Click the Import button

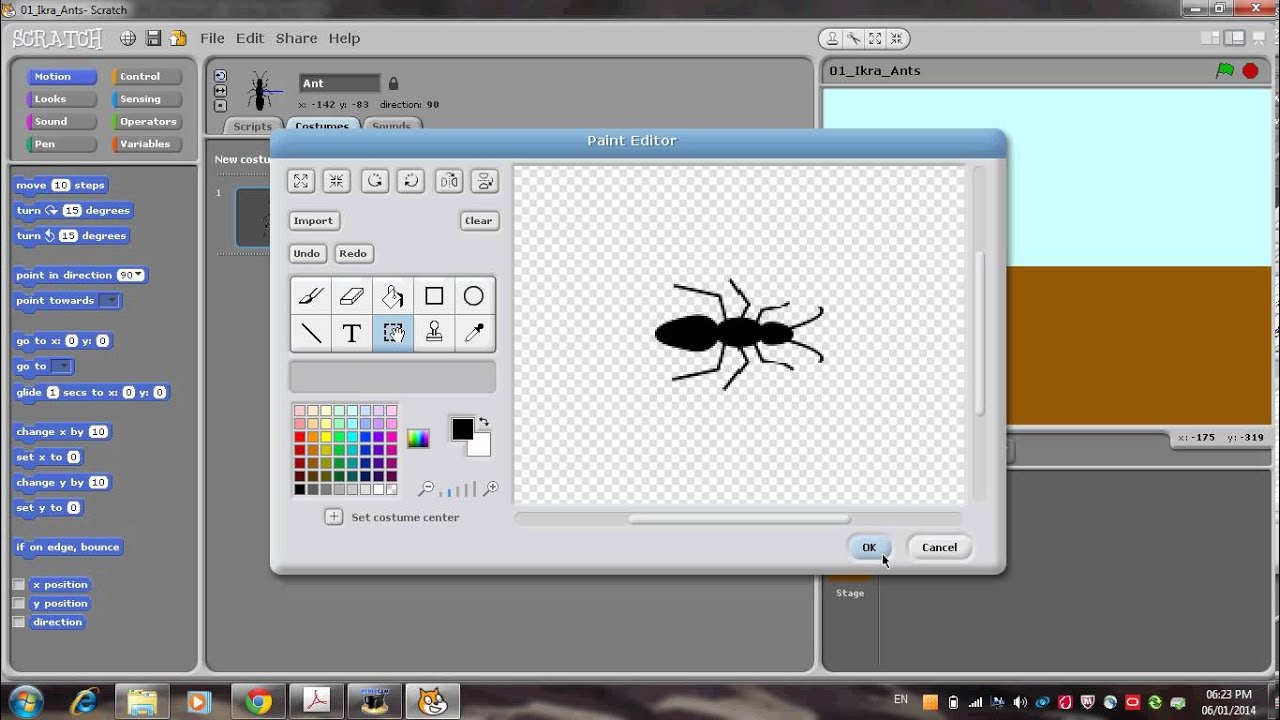[x=313, y=221]
